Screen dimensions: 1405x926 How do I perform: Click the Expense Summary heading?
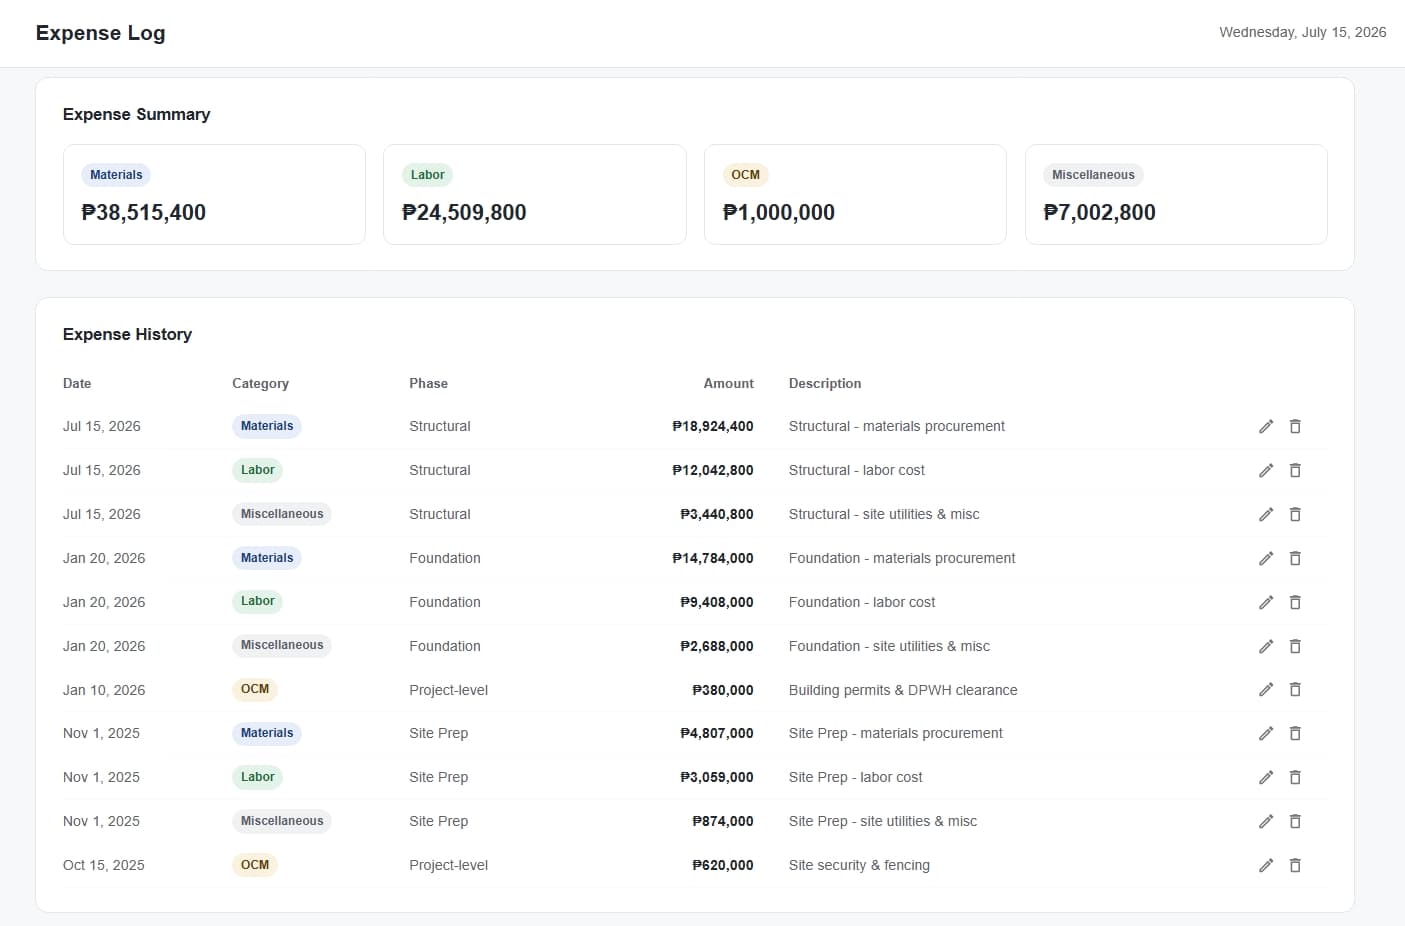point(136,114)
